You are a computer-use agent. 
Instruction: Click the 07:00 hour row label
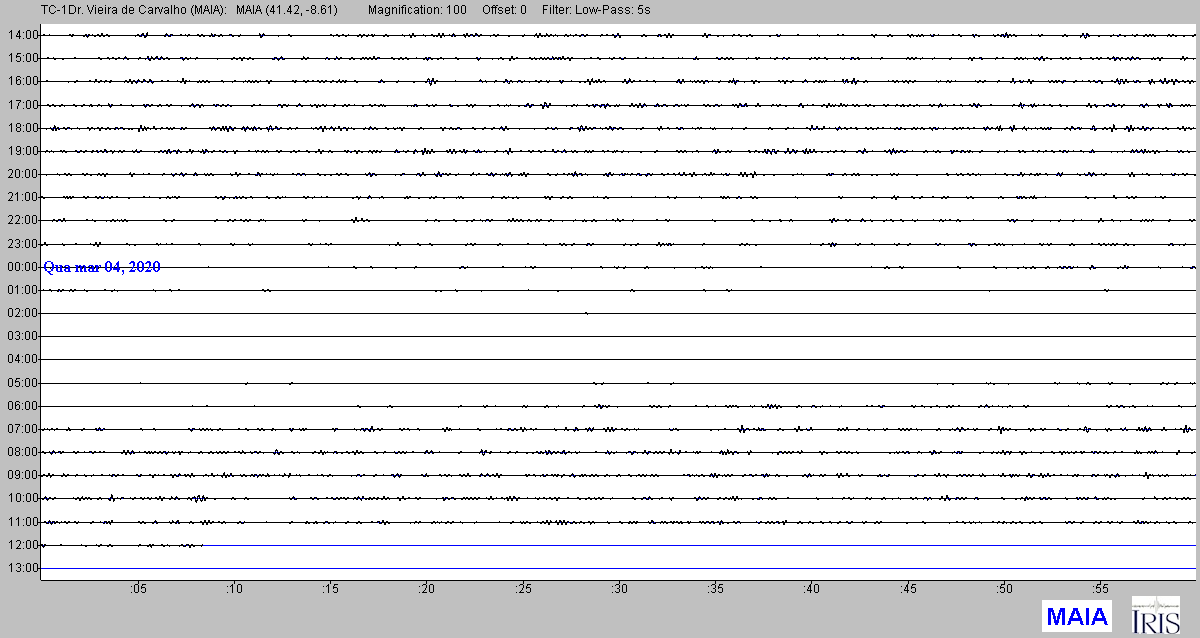pyautogui.click(x=22, y=429)
